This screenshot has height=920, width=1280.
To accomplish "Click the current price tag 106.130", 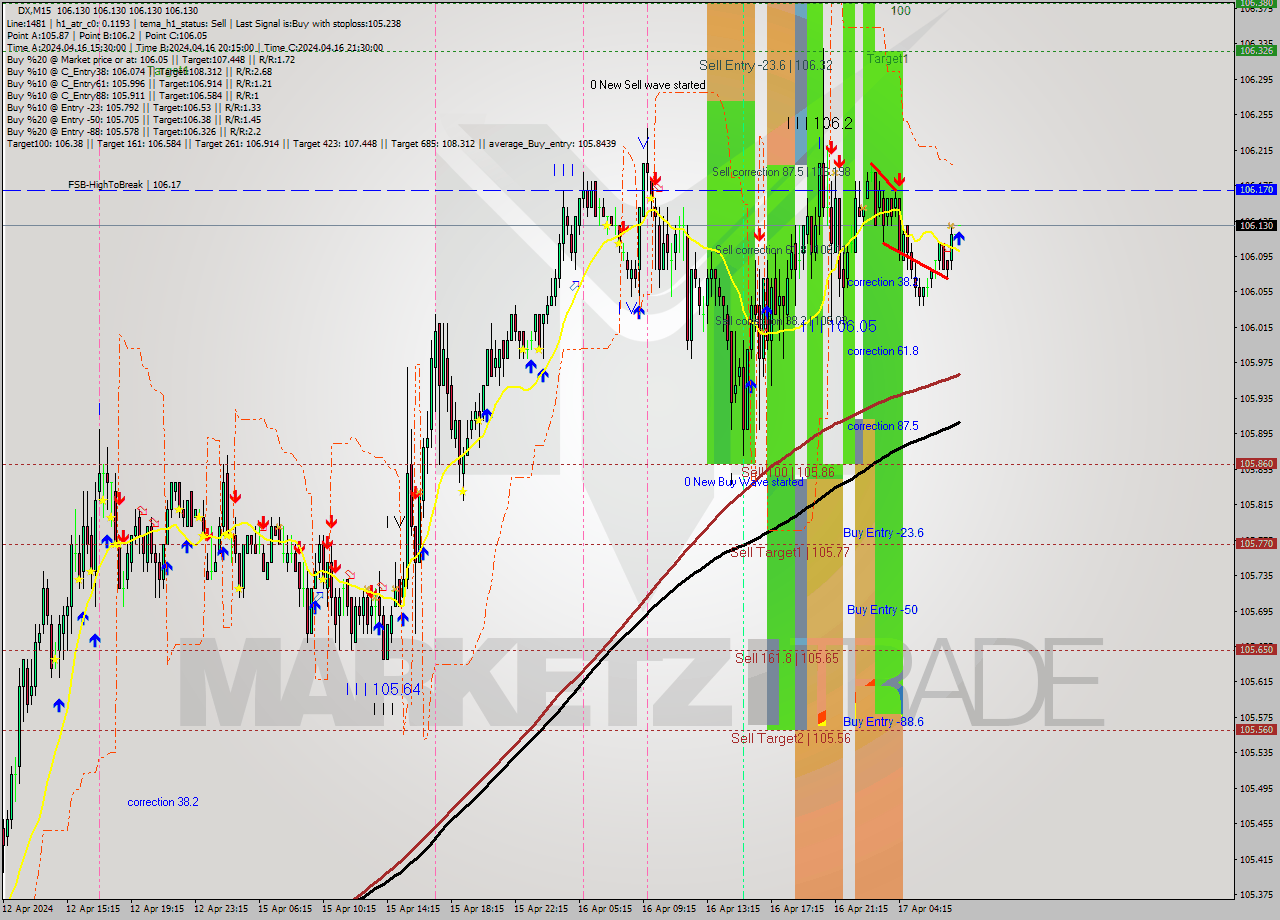I will pos(1256,226).
